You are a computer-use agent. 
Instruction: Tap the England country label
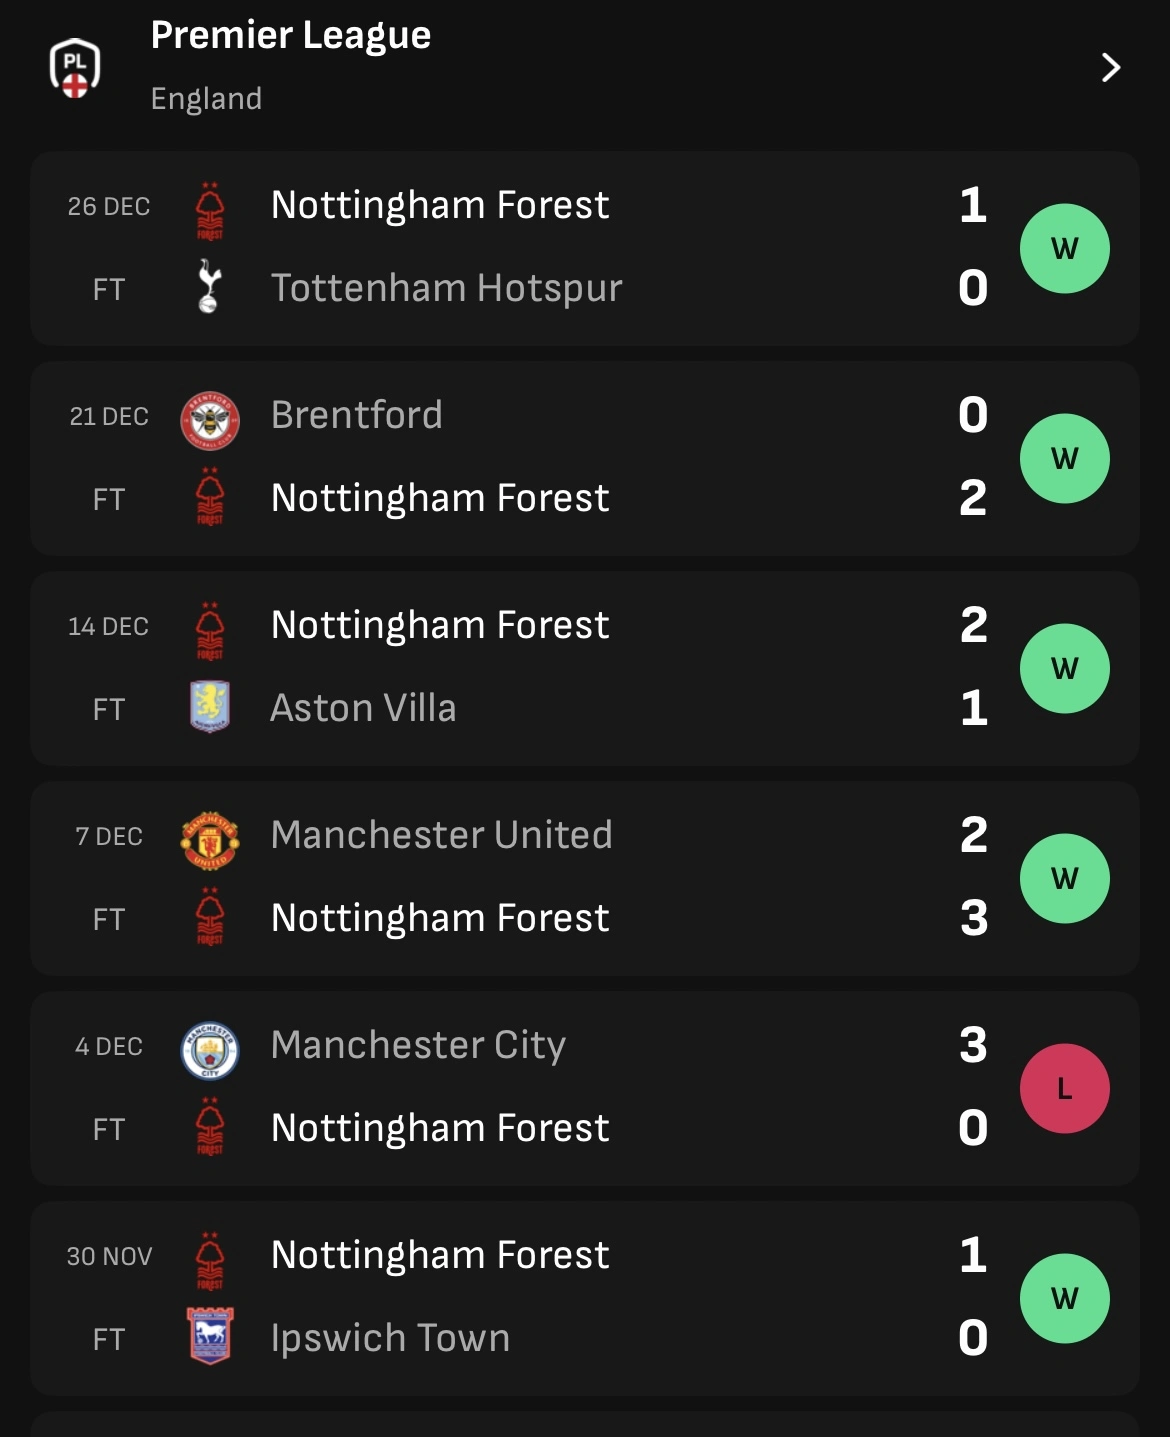coord(206,98)
